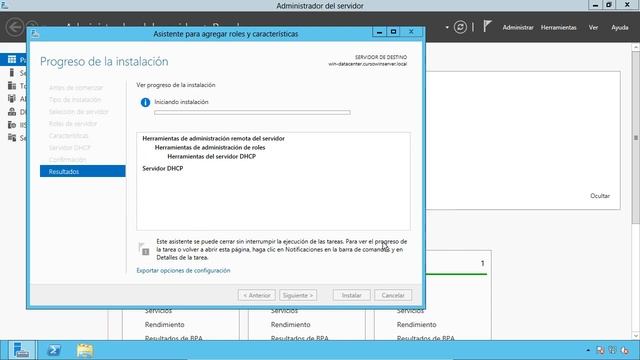Select the Selección de servidor step
Viewport: 640px width, 360px height.
click(78, 112)
